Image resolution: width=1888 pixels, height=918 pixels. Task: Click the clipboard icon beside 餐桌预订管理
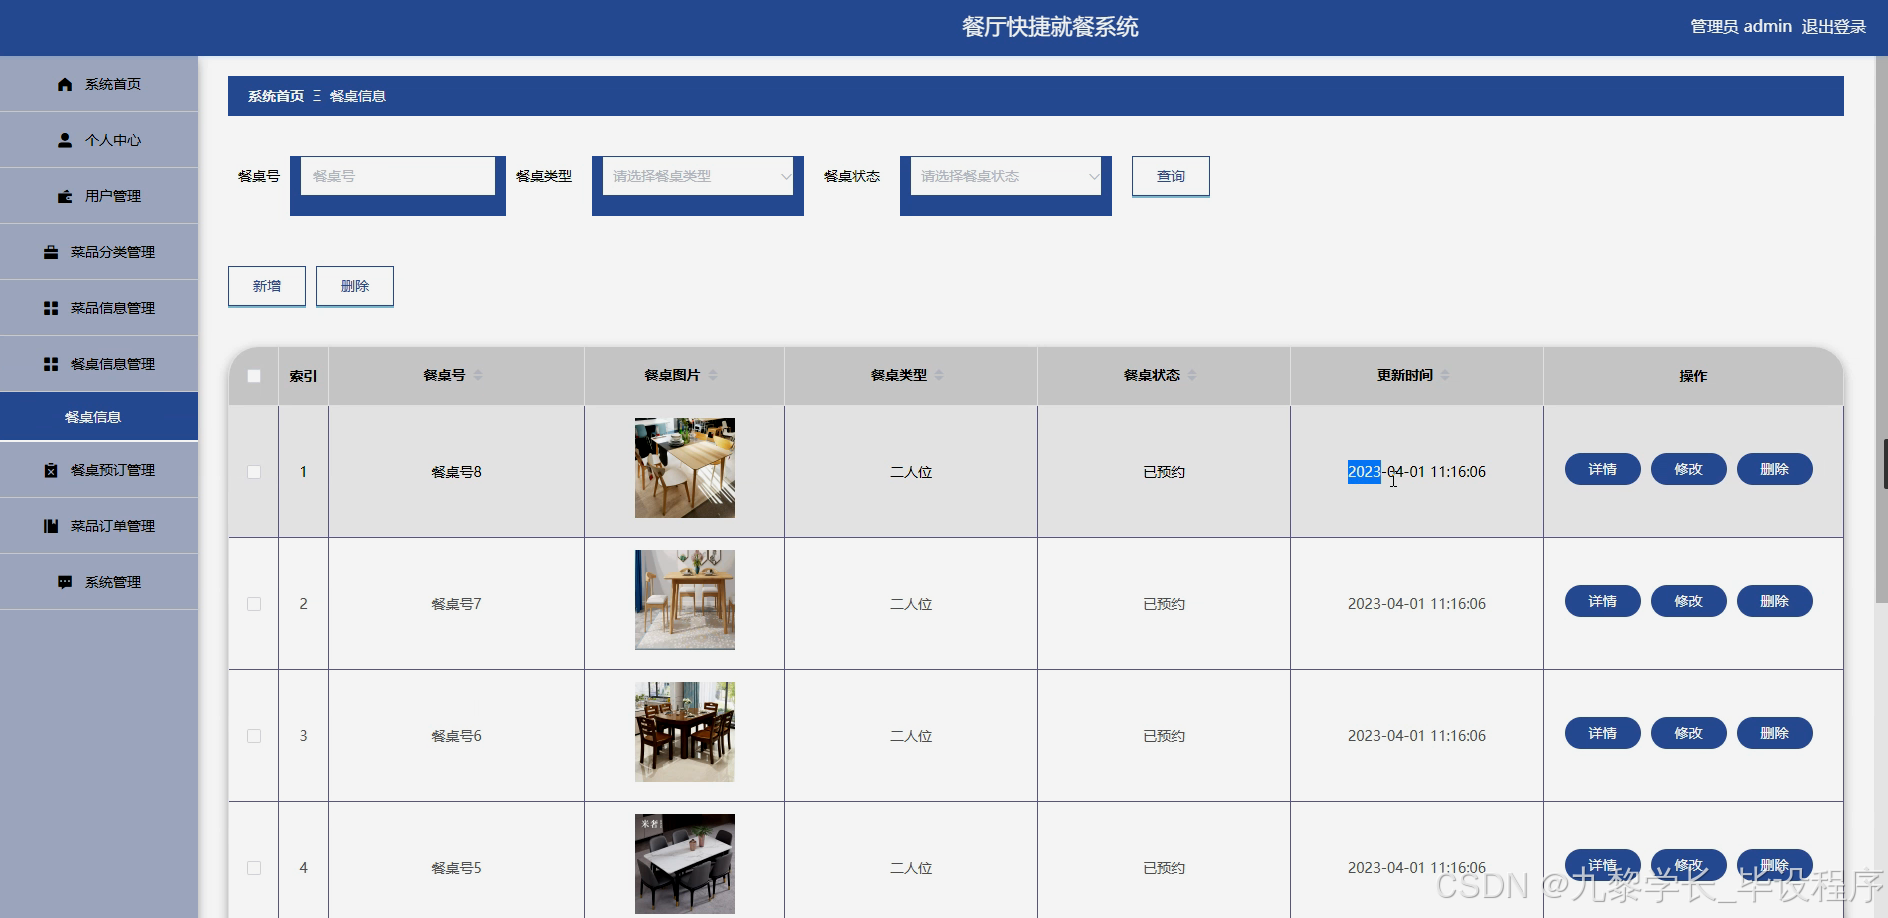coord(51,470)
